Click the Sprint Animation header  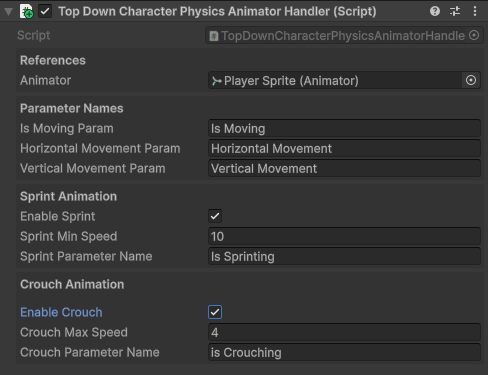pos(68,196)
